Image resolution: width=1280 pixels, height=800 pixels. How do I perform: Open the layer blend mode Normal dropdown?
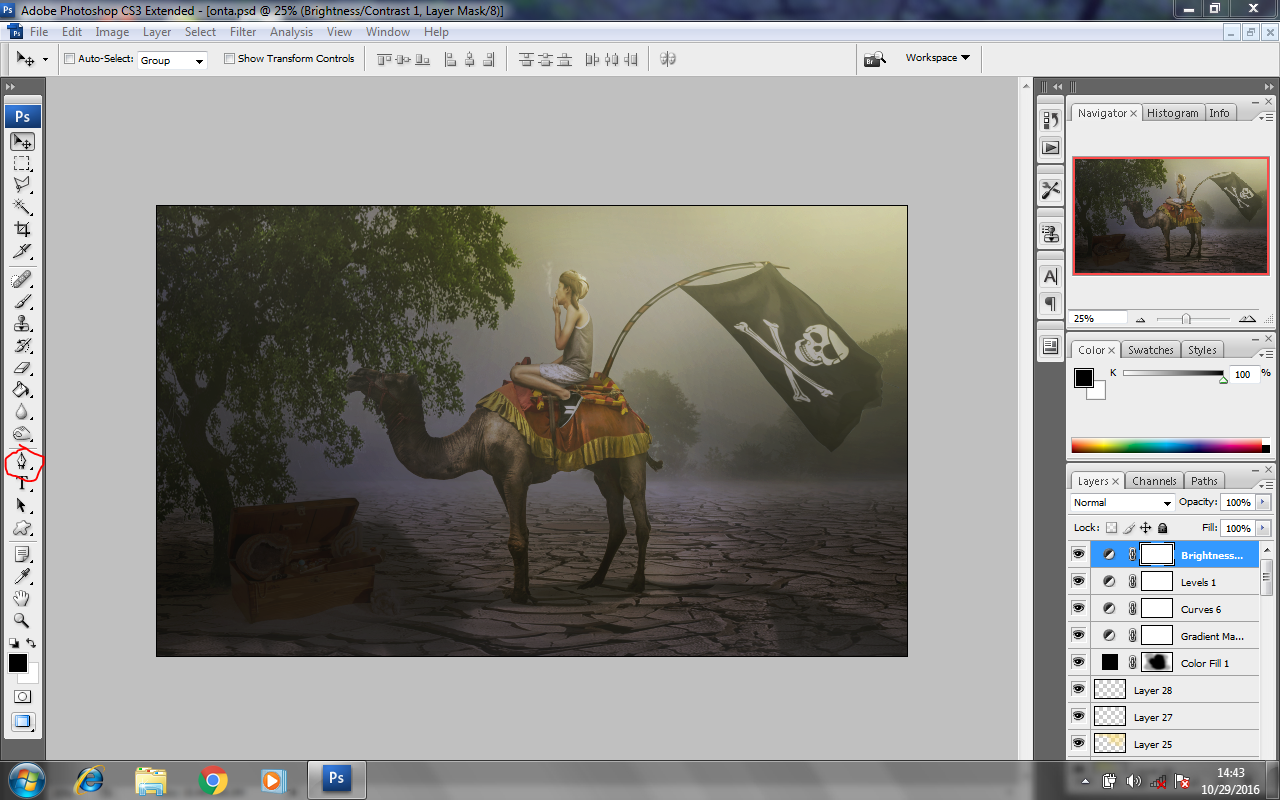point(1122,502)
